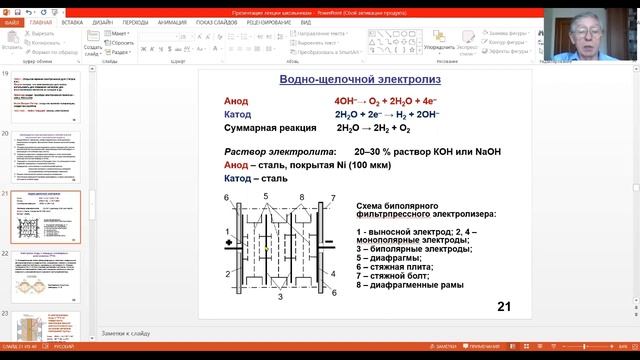
Task: Switch to ДИЗАЙН tab
Action: (102, 23)
